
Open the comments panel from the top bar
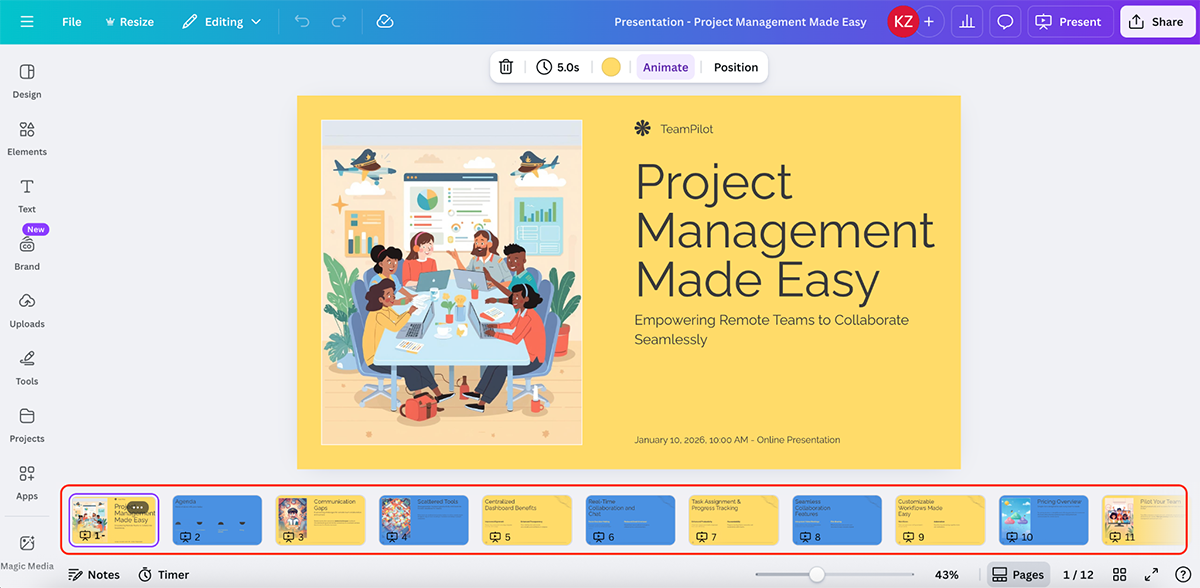(x=1004, y=21)
